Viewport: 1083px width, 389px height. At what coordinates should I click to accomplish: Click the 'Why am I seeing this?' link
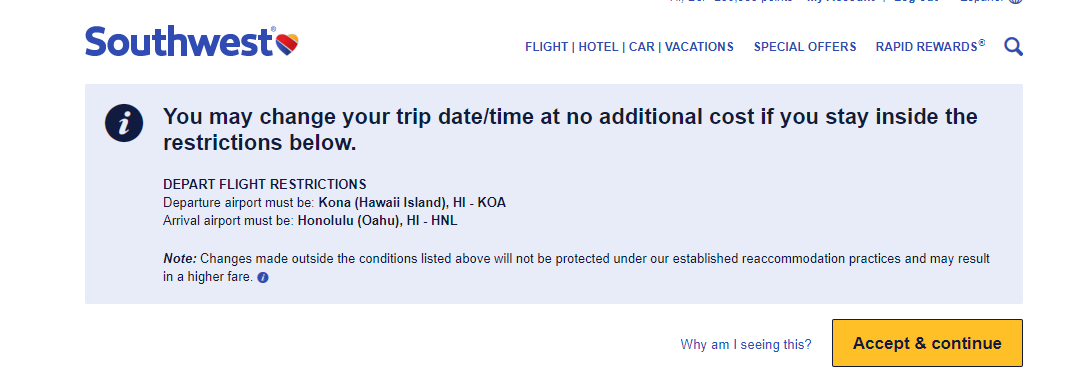[746, 344]
